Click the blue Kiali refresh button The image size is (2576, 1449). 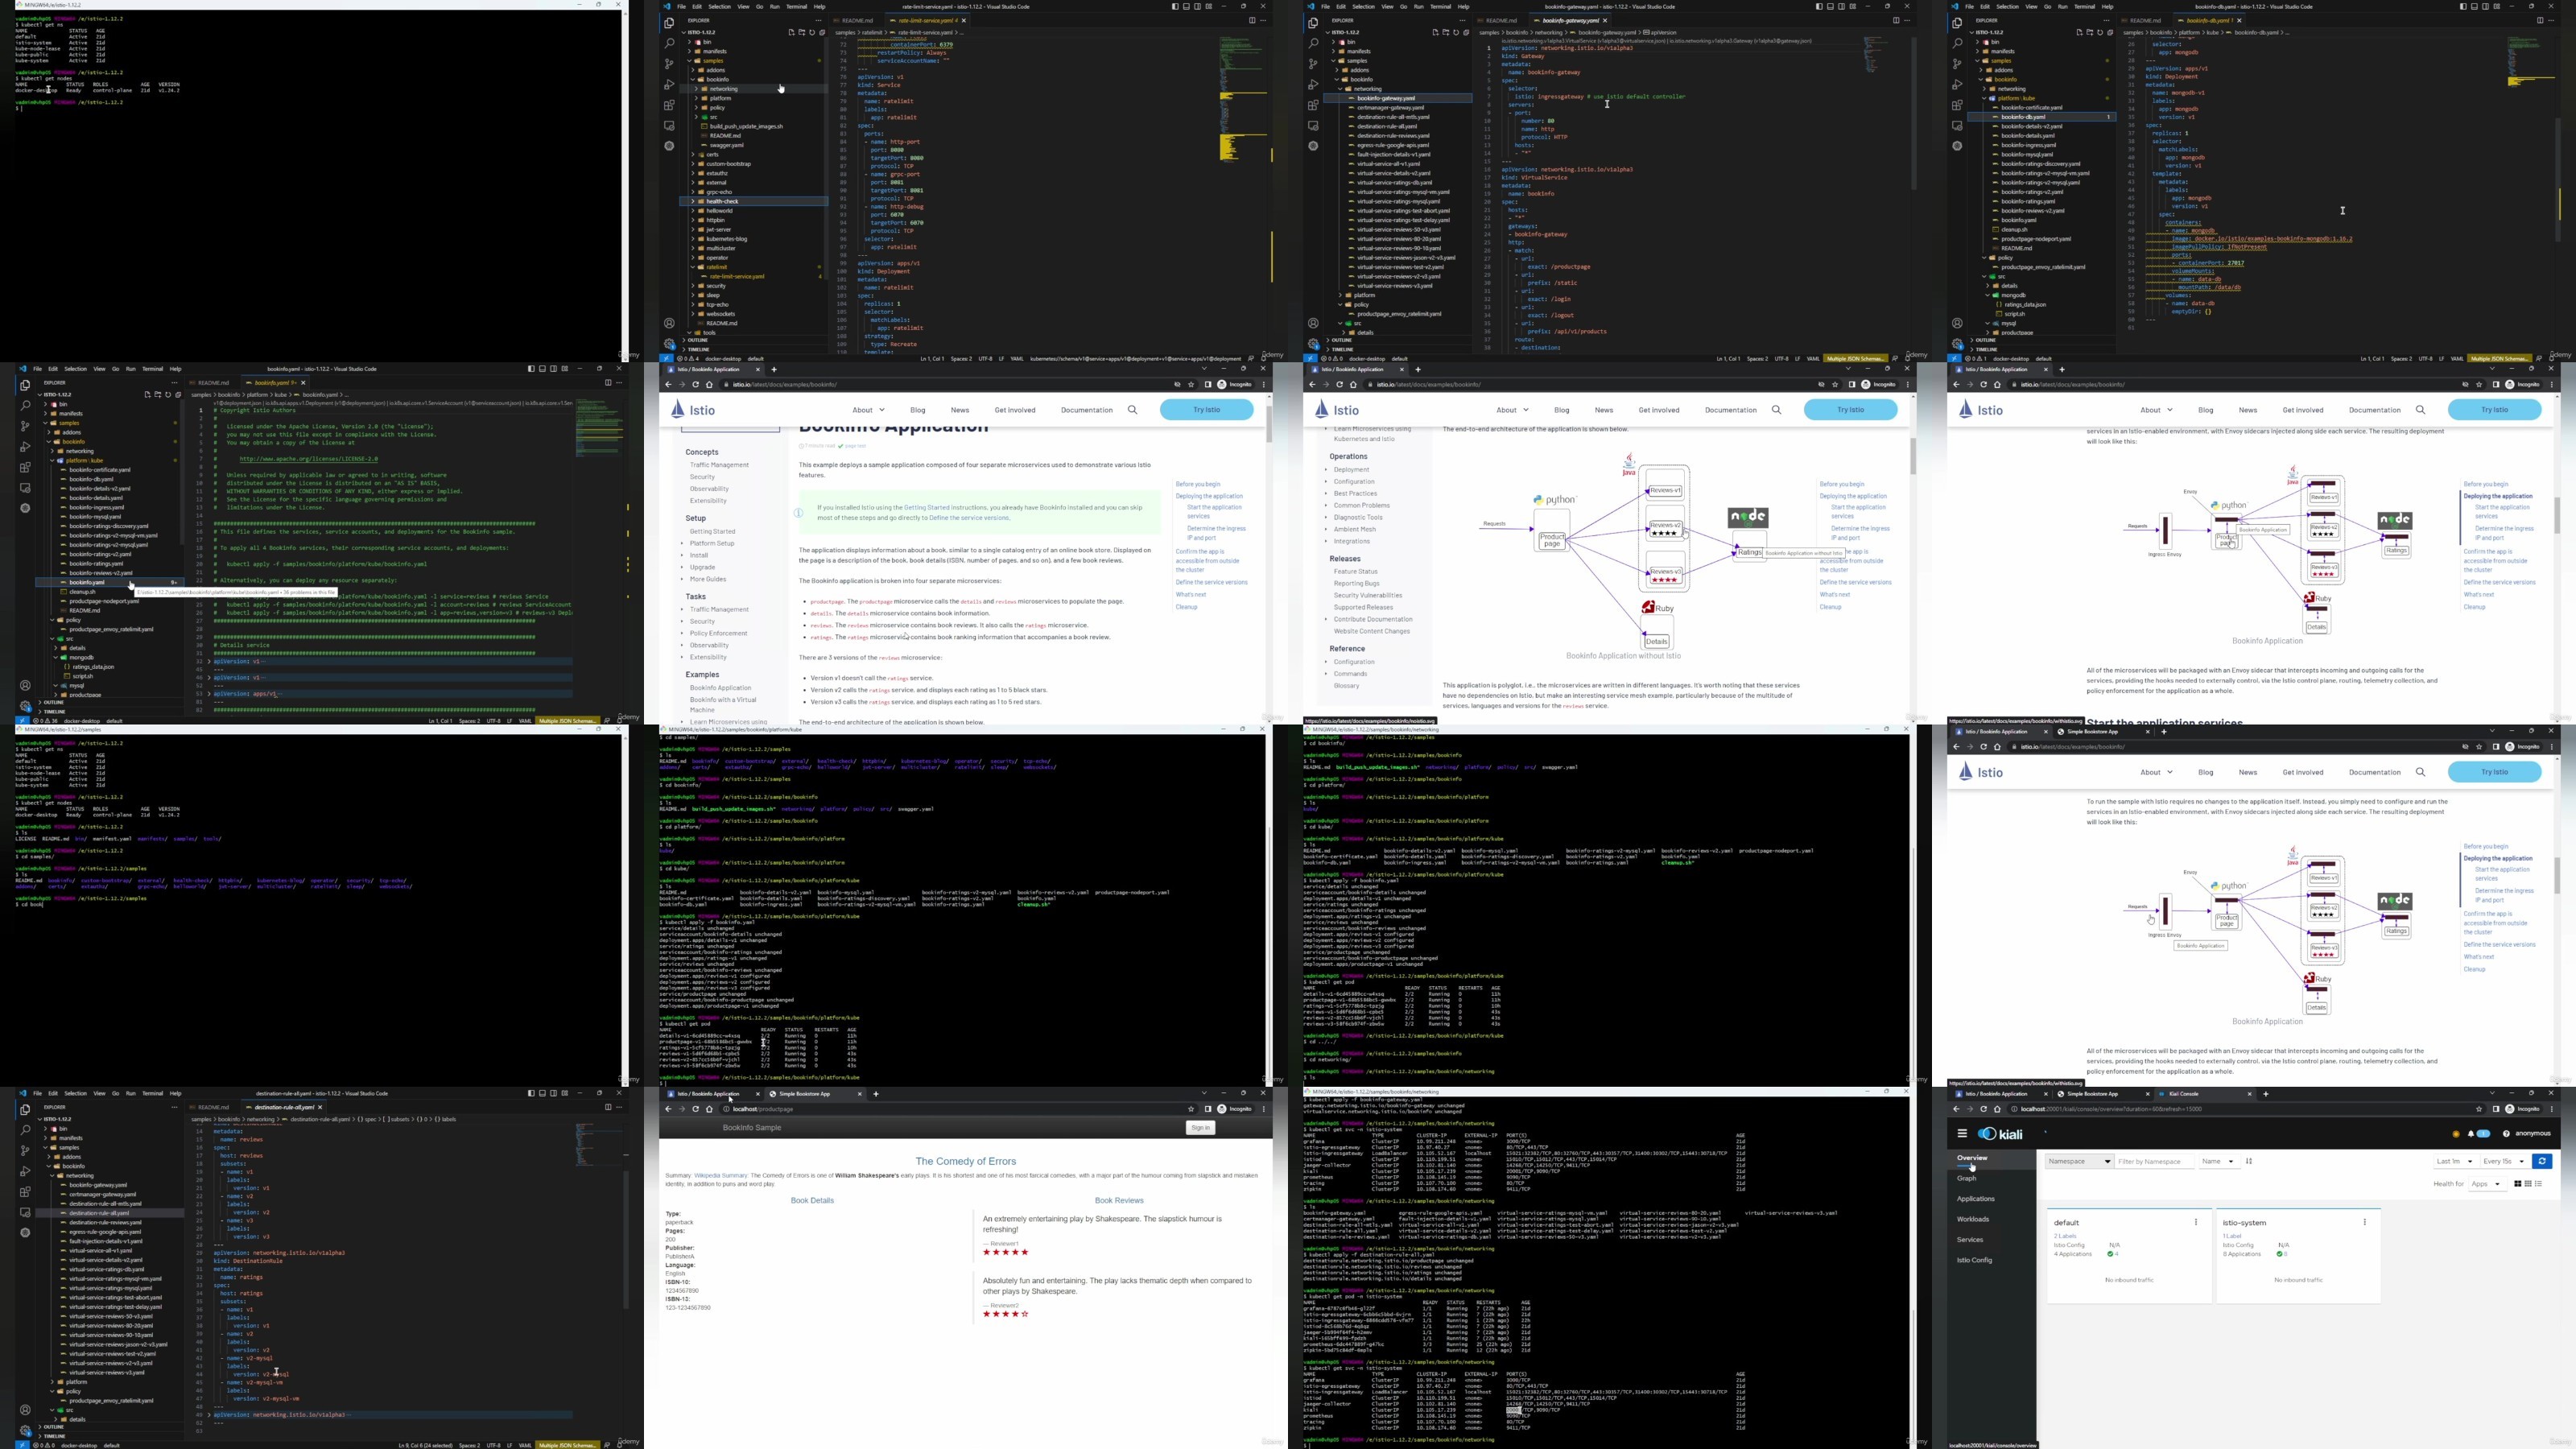(x=2542, y=1161)
